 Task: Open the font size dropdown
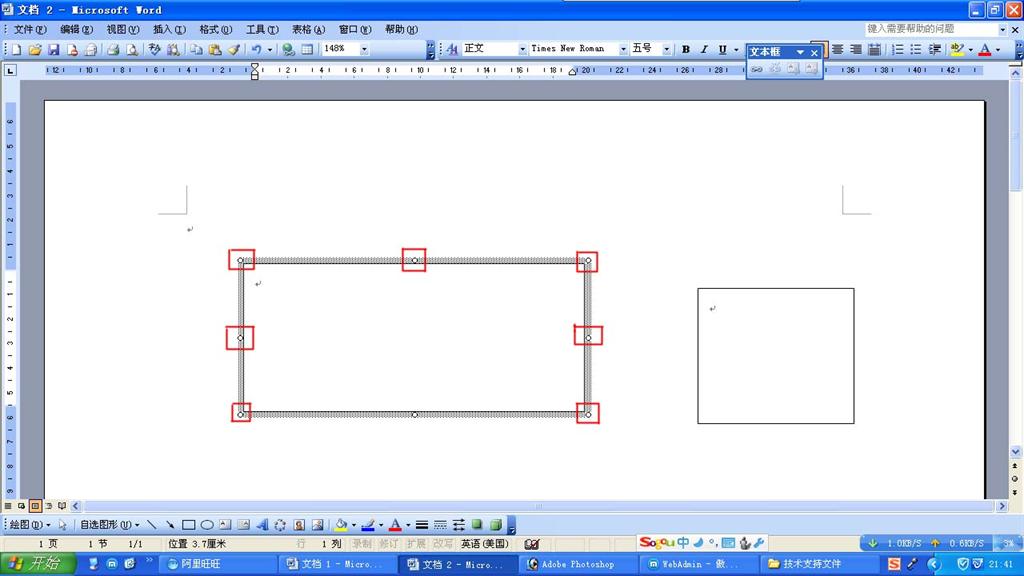667,49
